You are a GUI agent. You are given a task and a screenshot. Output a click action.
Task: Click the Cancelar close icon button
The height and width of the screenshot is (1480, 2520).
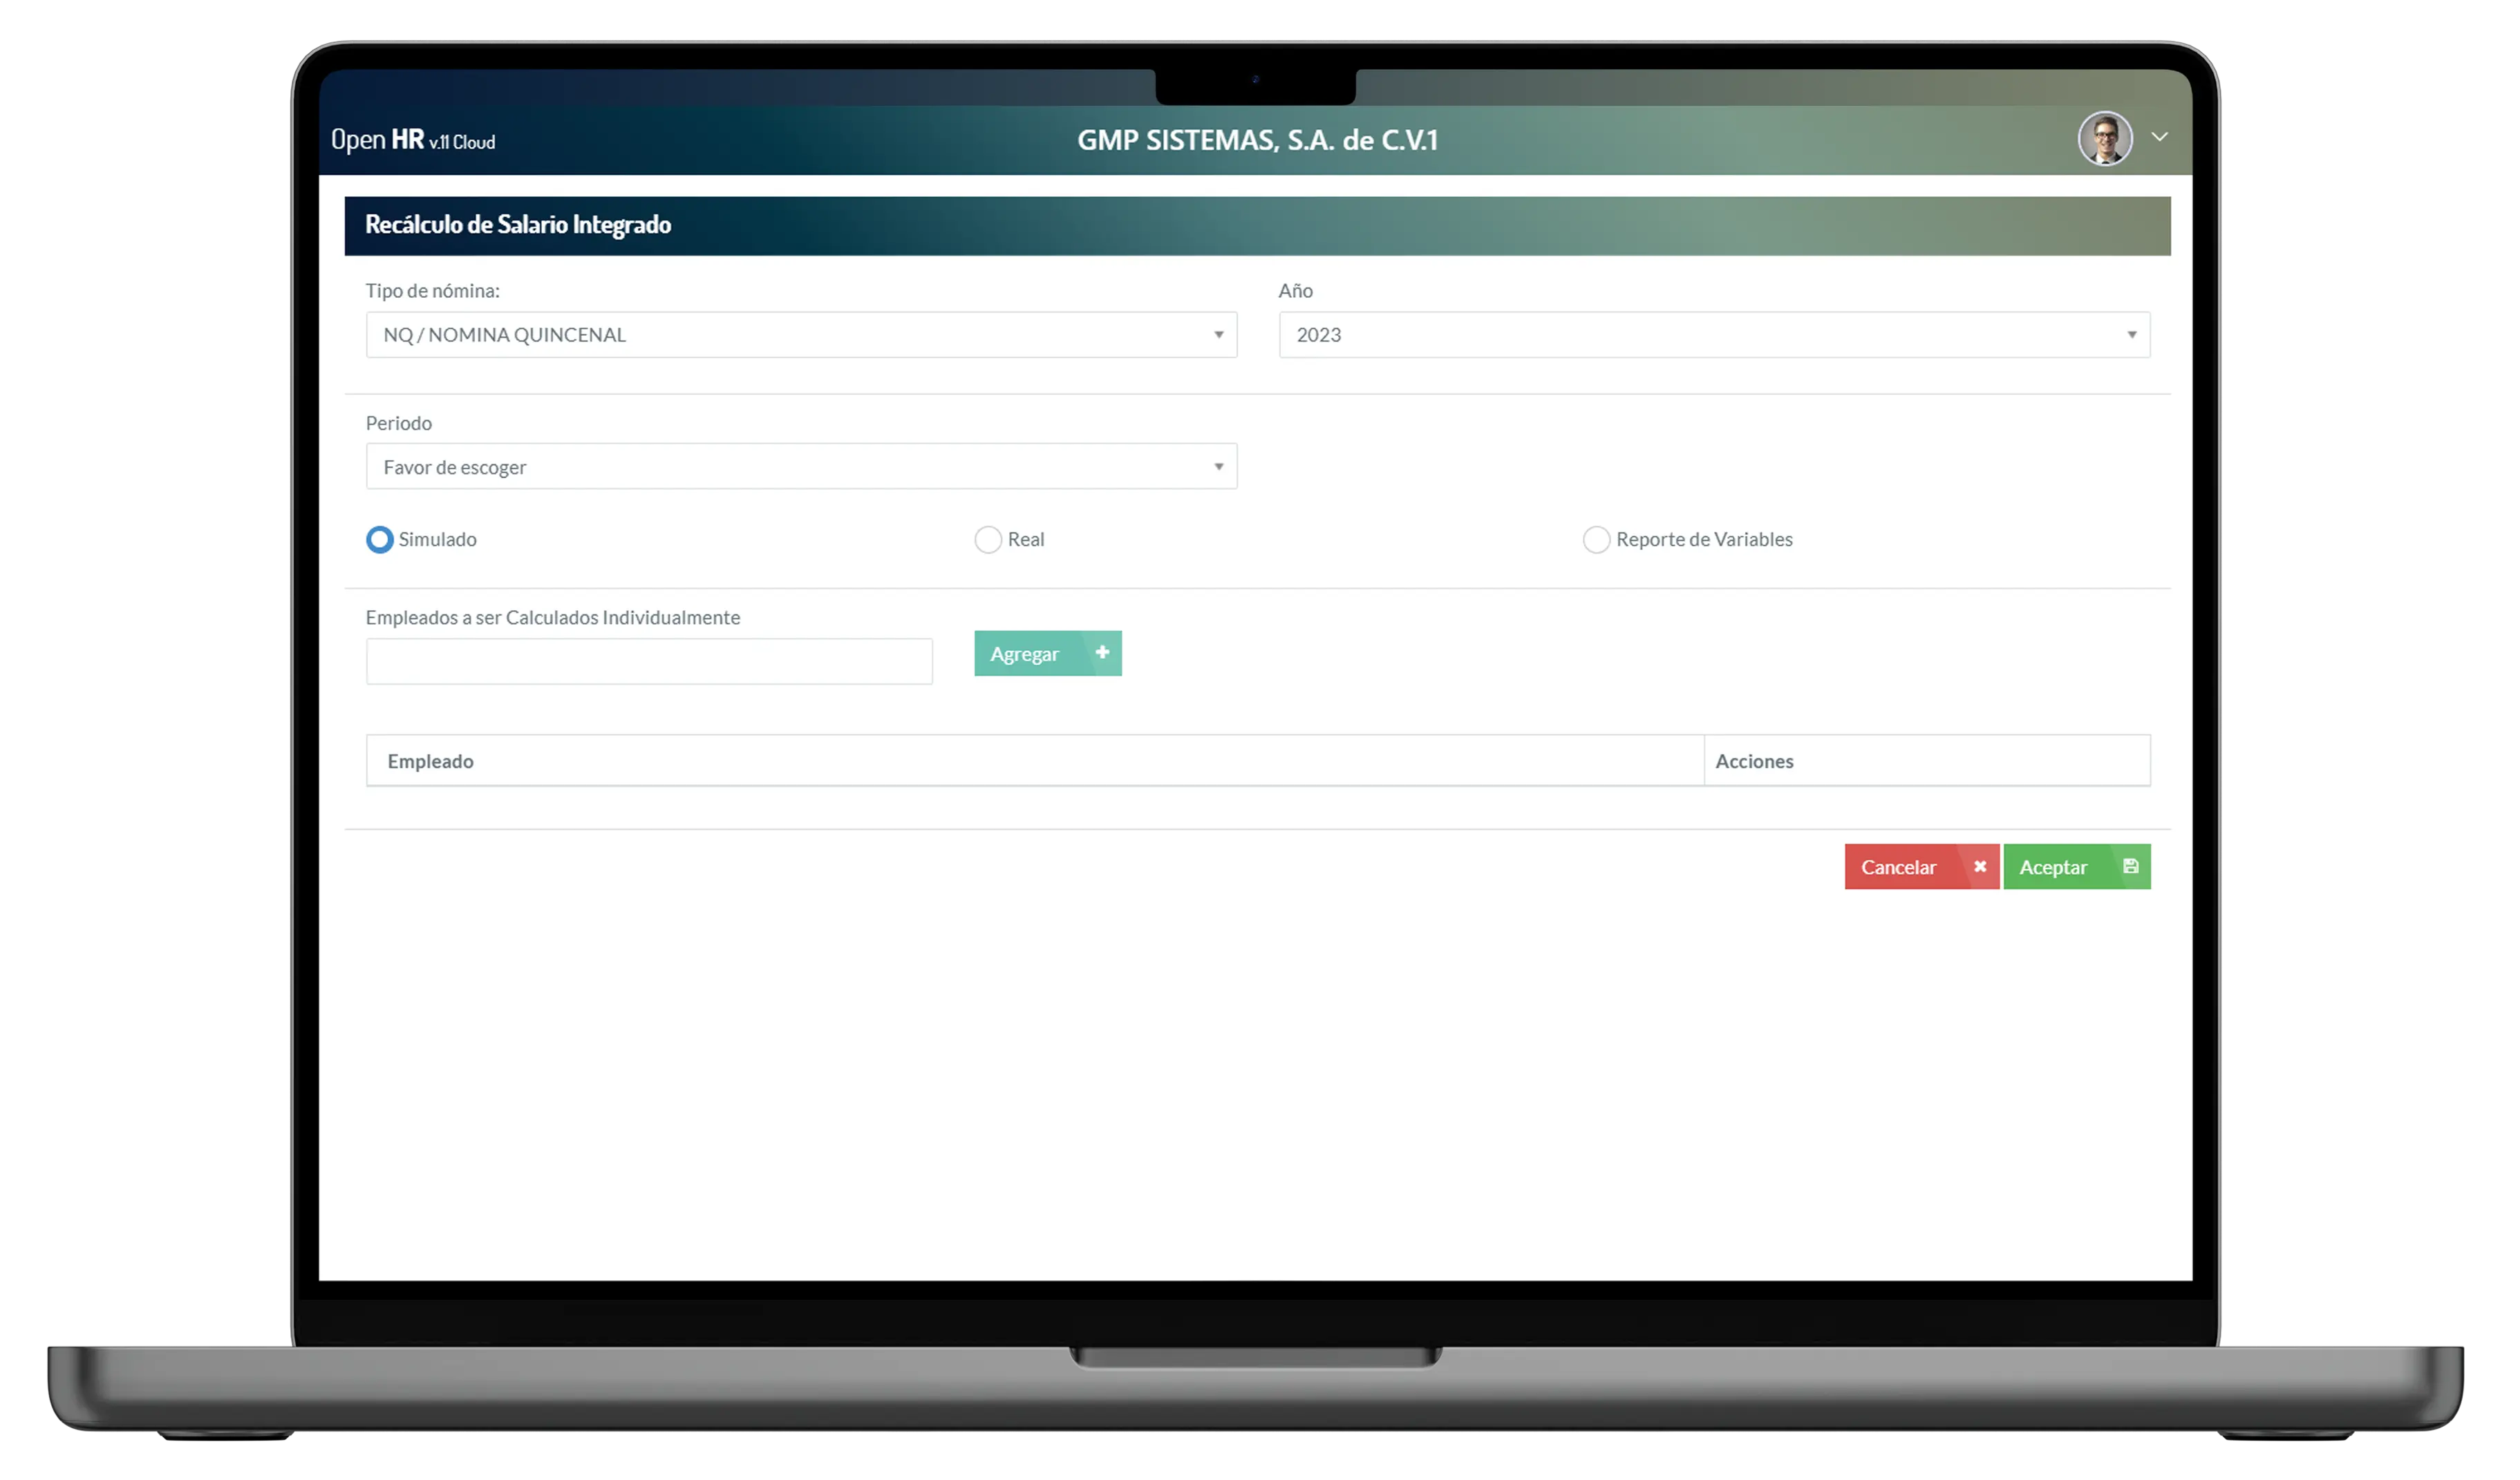(1979, 865)
